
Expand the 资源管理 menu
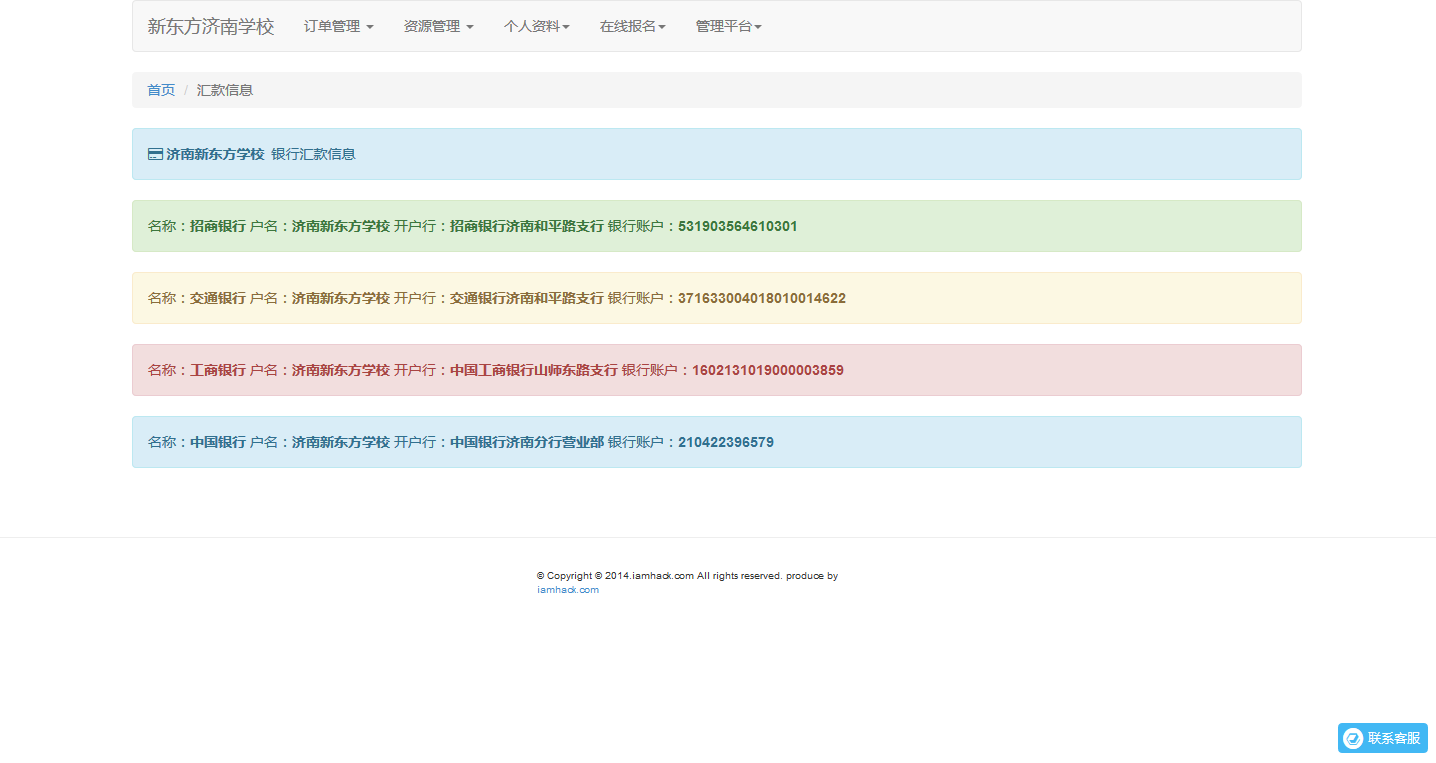[x=439, y=26]
